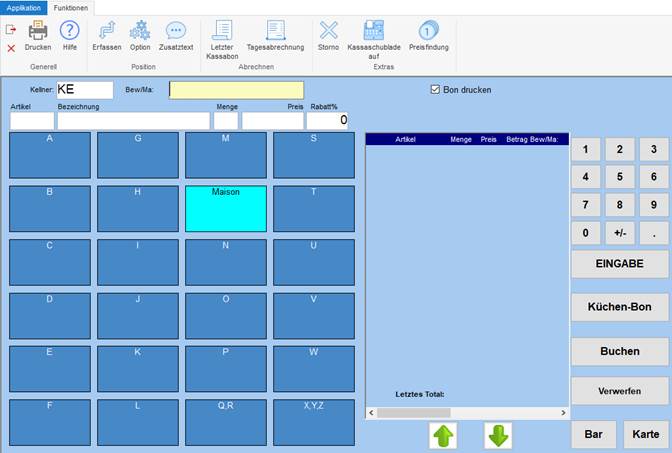
Task: Open the Tagesabrechnung report icon
Action: 275,33
